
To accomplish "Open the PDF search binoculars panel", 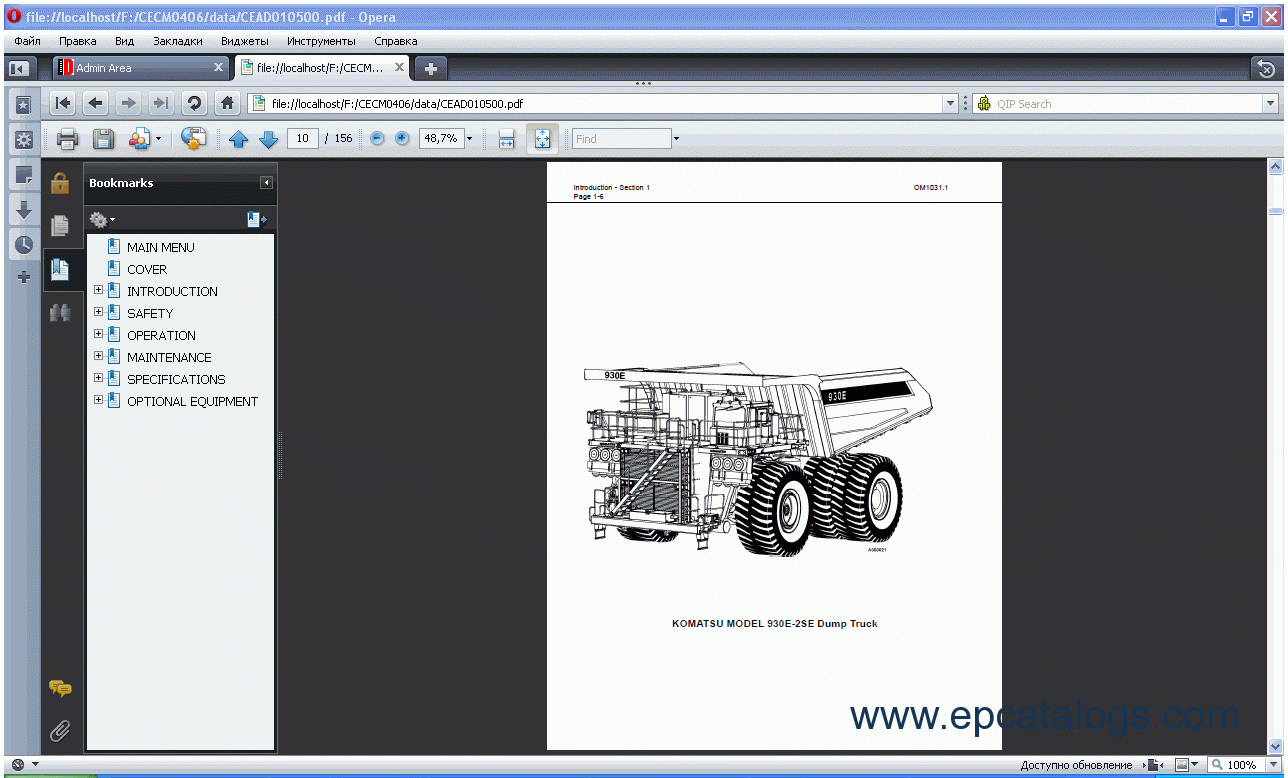I will click(60, 312).
